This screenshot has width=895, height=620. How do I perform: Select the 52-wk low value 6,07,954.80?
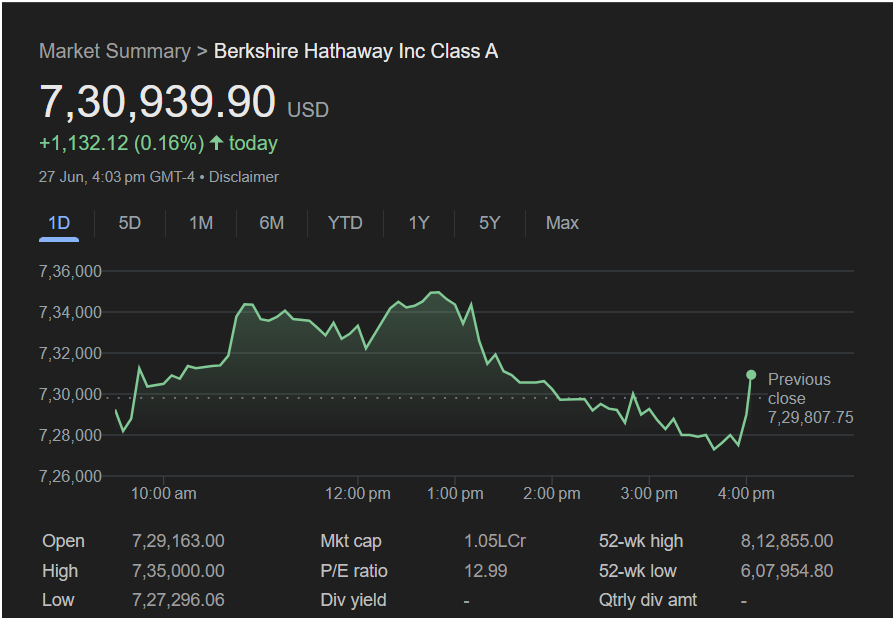coord(787,571)
